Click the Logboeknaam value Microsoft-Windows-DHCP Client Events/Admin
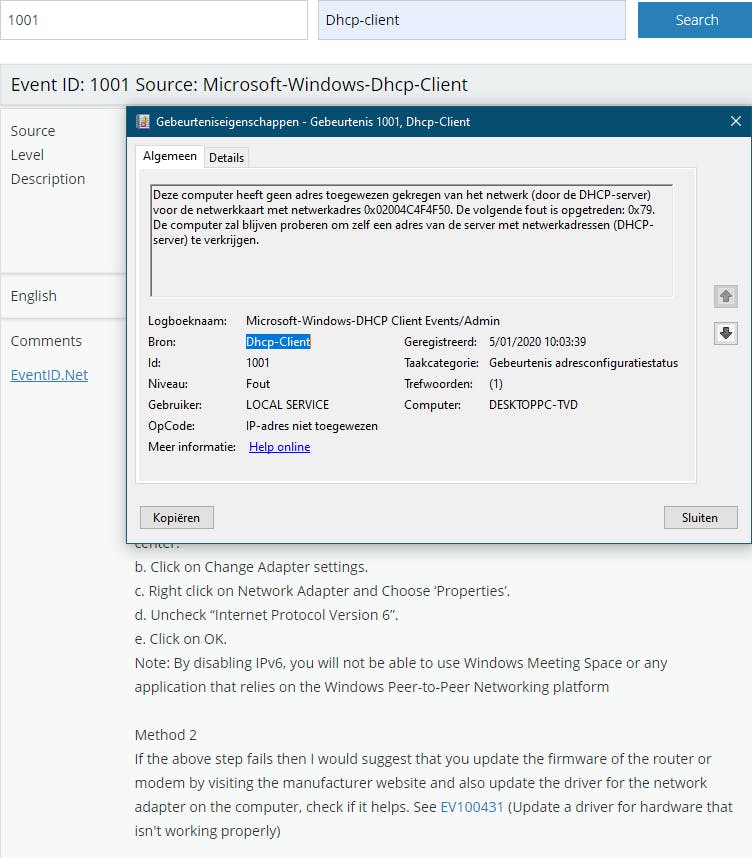The height and width of the screenshot is (858, 752). pos(373,321)
